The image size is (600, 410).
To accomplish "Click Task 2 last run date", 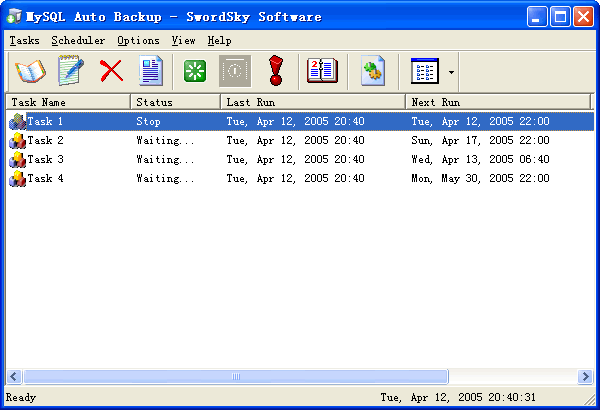I will [295, 140].
